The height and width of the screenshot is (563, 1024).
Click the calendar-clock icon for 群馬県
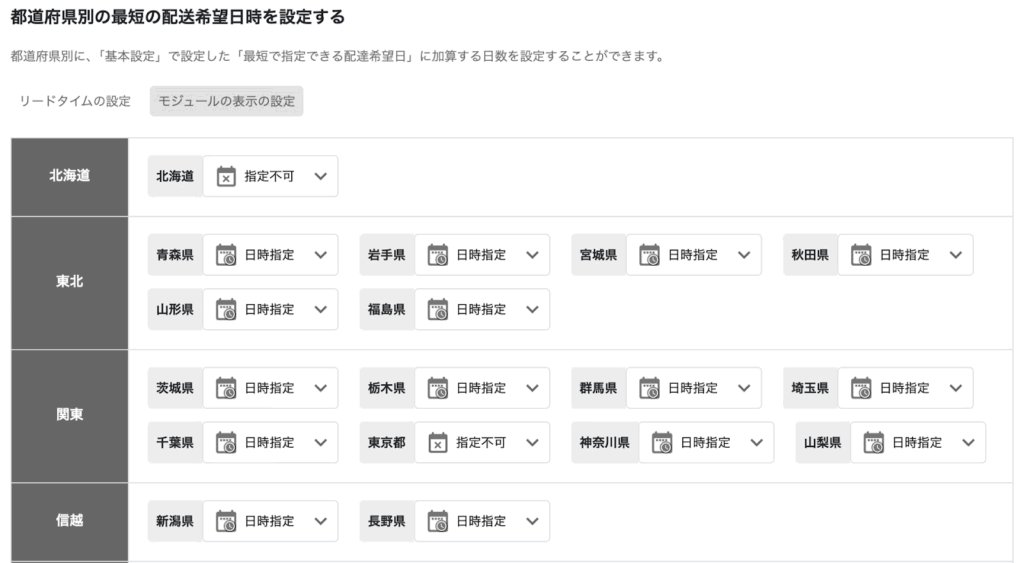(x=650, y=388)
